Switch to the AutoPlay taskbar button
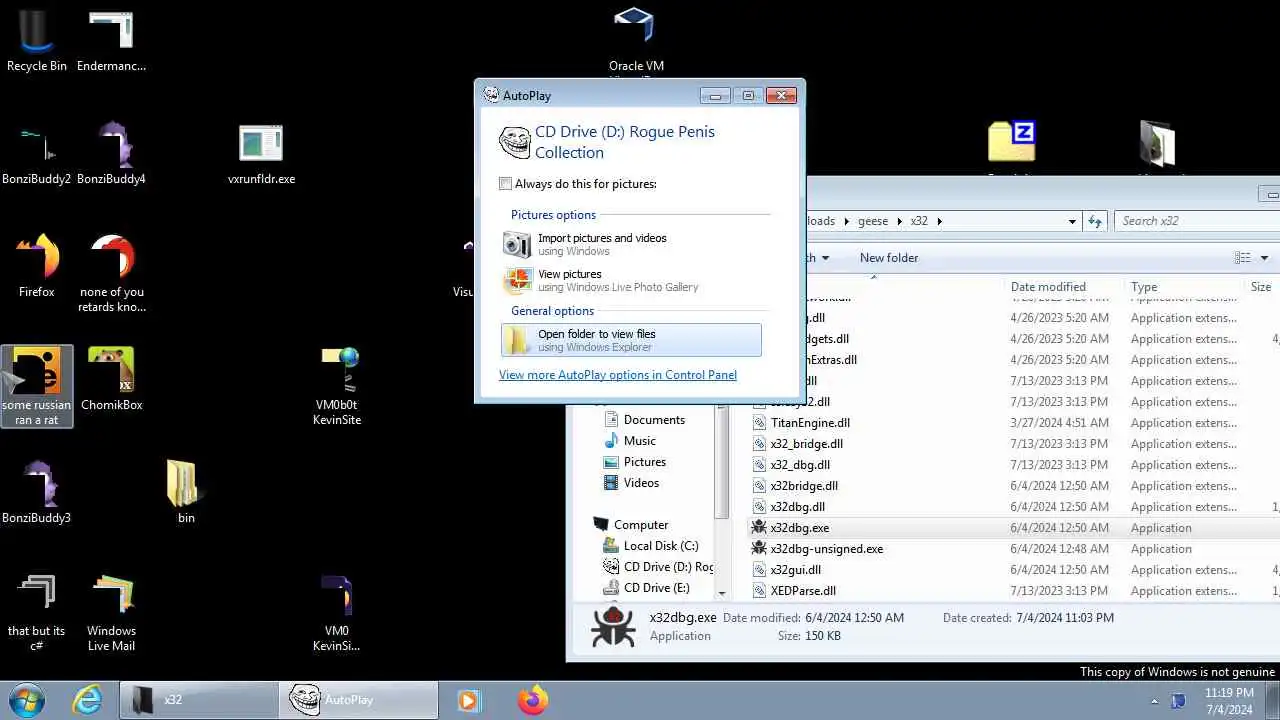Image resolution: width=1280 pixels, height=720 pixels. click(361, 700)
